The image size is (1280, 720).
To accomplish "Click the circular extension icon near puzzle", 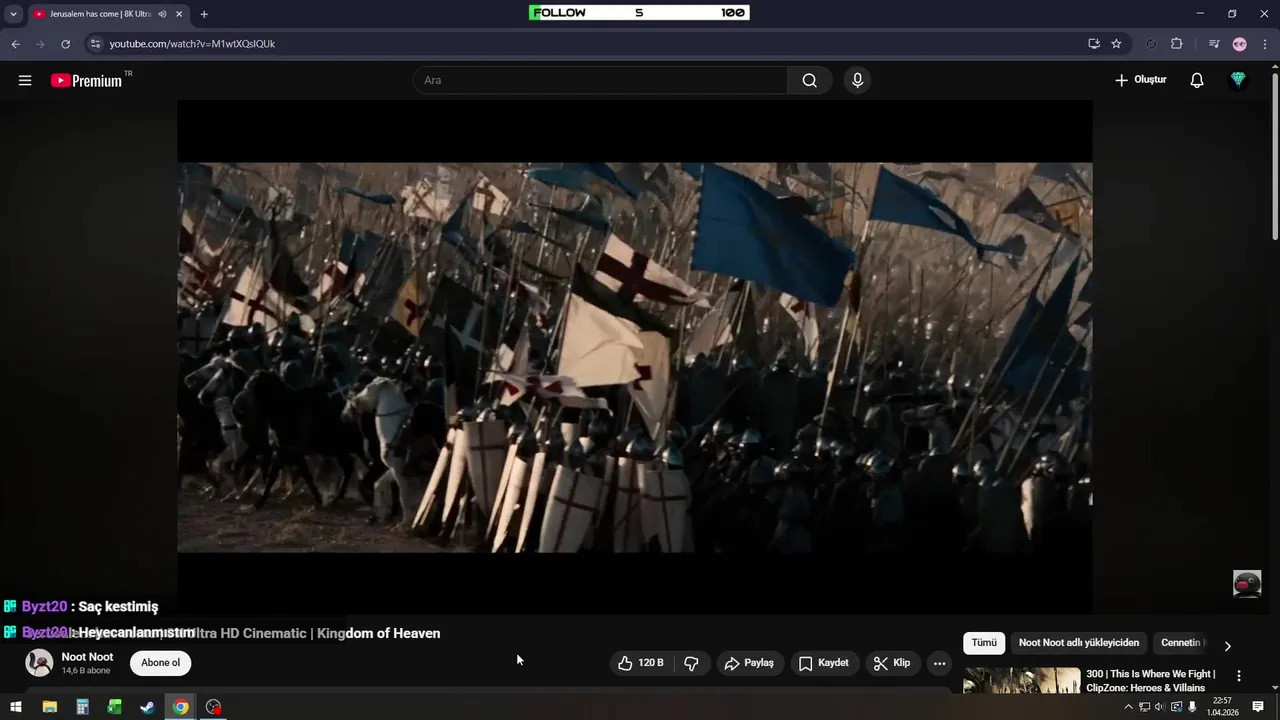I will click(x=1151, y=44).
